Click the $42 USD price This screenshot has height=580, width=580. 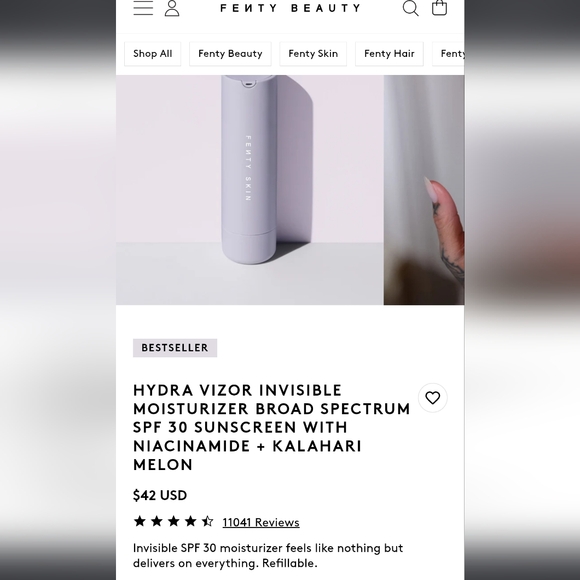[x=160, y=495]
